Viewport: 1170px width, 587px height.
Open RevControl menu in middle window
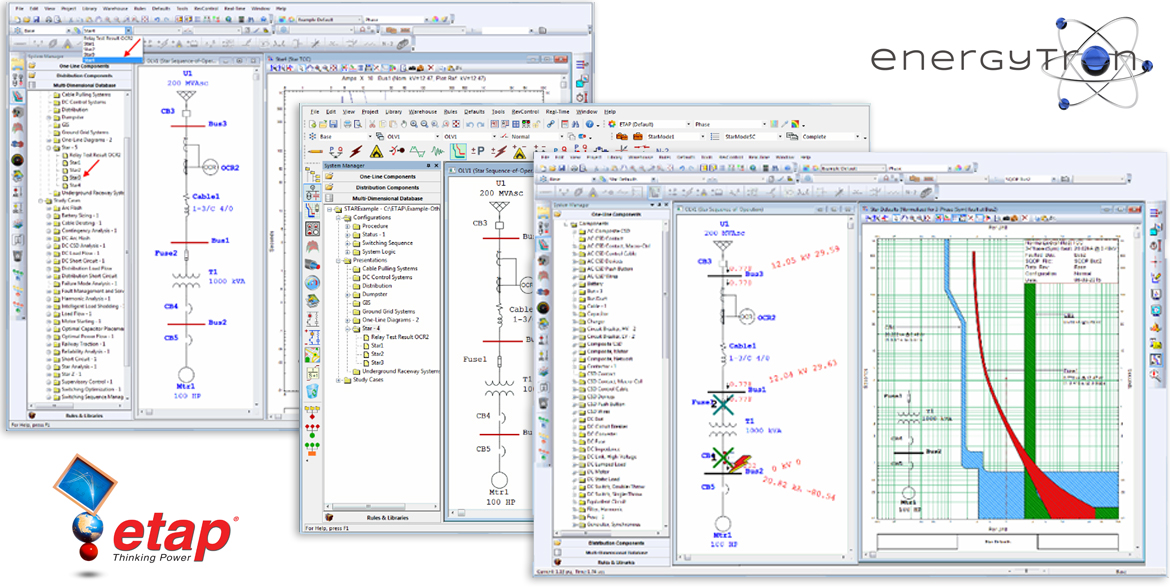[526, 111]
